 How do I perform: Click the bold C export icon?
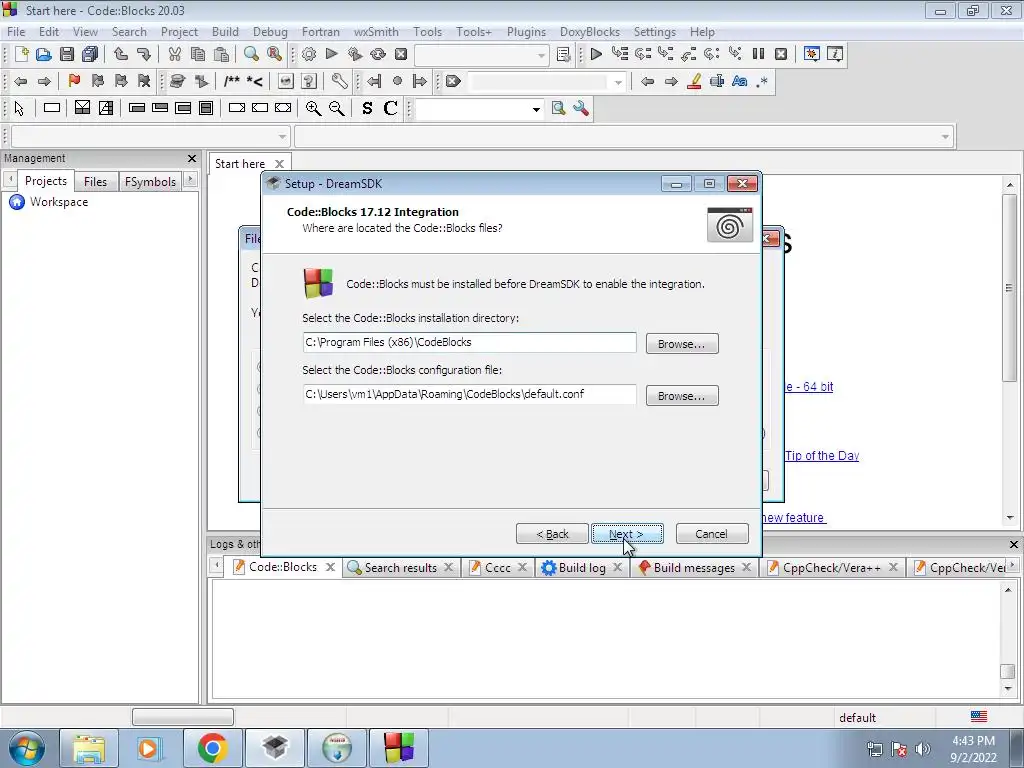[x=391, y=108]
